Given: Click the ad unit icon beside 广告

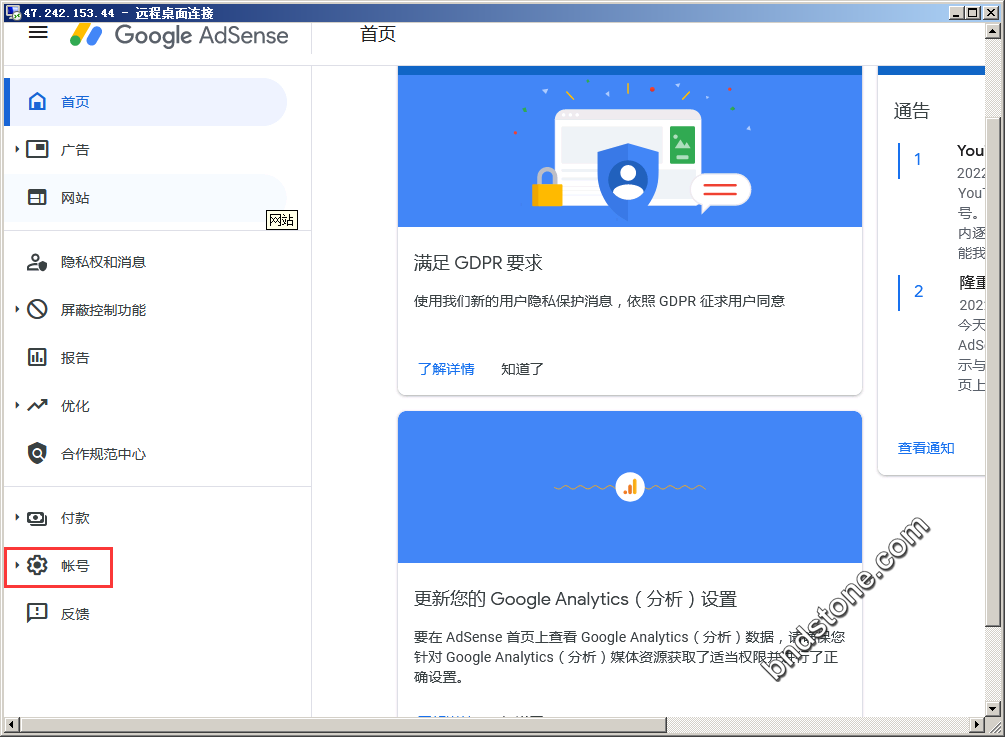Looking at the screenshot, I should pyautogui.click(x=37, y=149).
